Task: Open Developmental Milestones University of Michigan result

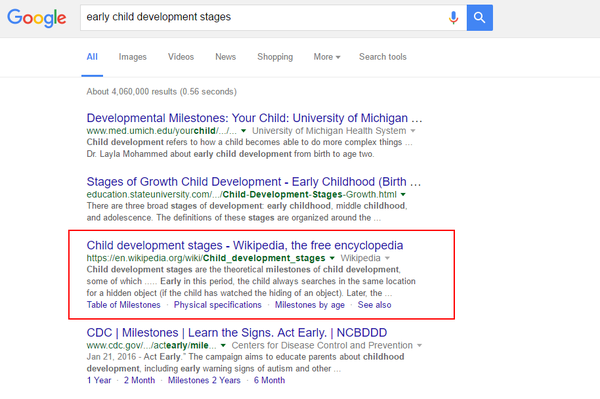Action: pyautogui.click(x=254, y=118)
